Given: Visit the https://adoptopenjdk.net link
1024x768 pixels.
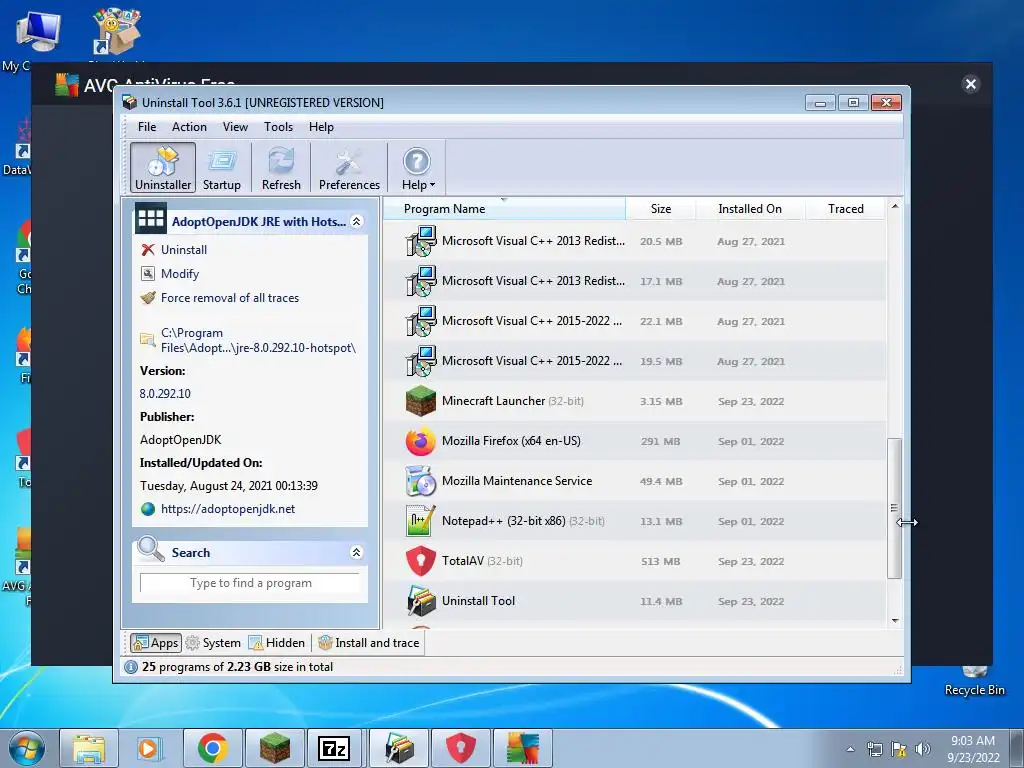Looking at the screenshot, I should (227, 509).
